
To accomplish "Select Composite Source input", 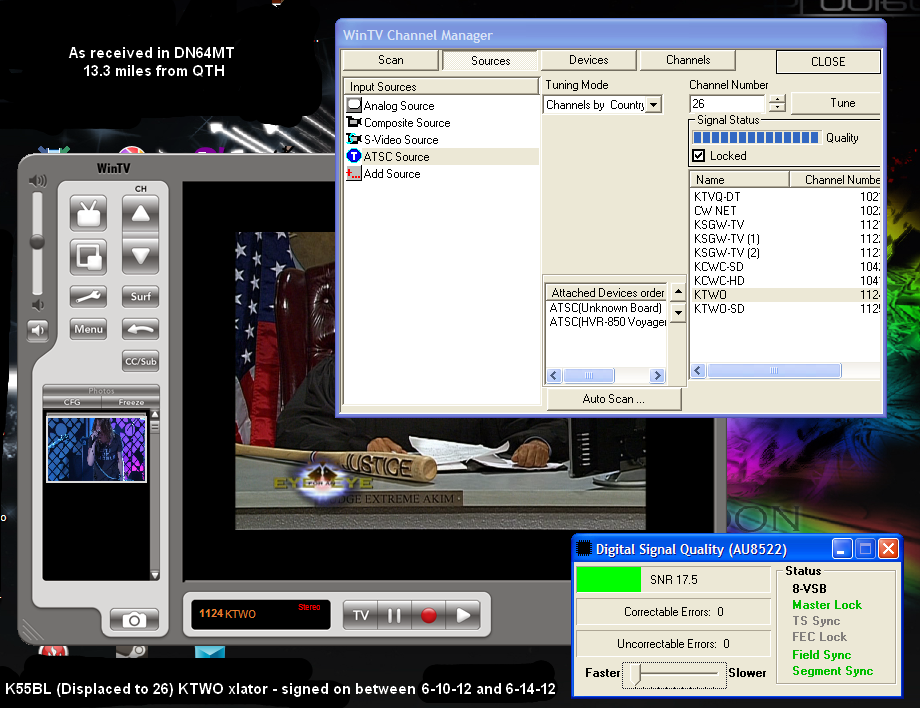I will [407, 123].
